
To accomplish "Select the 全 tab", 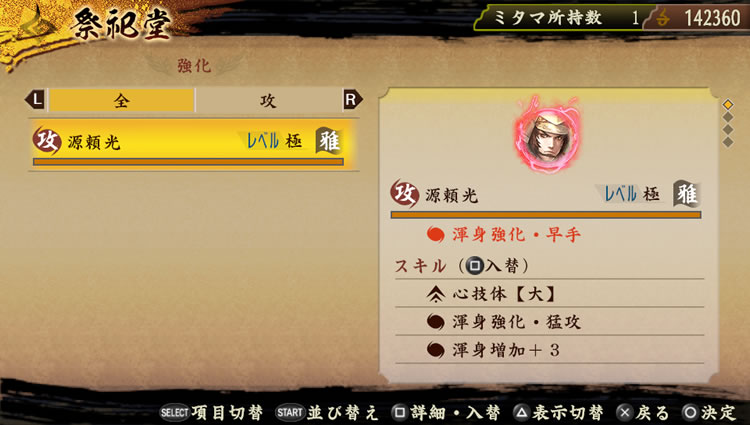I will click(121, 100).
